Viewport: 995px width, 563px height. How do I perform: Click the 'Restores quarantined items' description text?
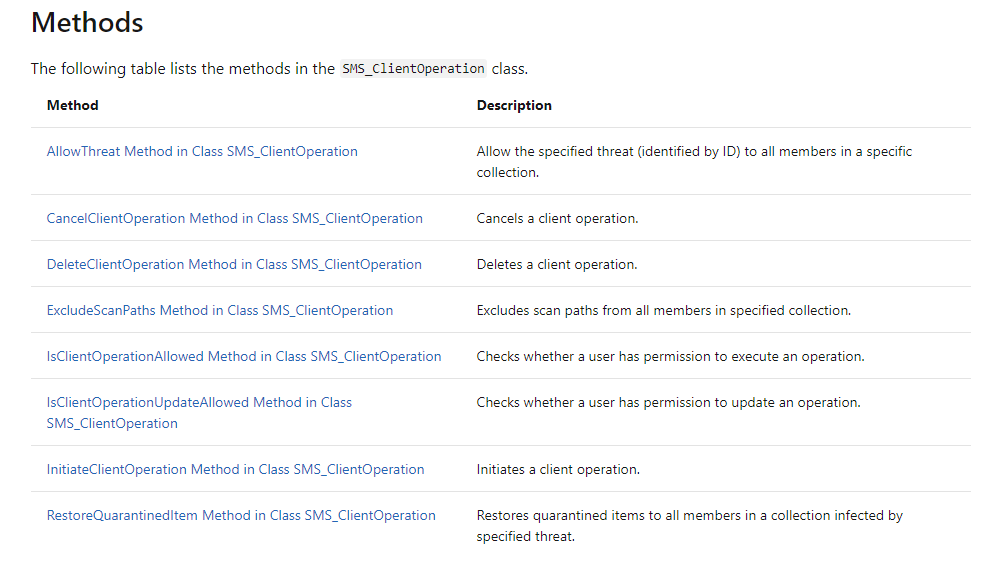tap(690, 526)
